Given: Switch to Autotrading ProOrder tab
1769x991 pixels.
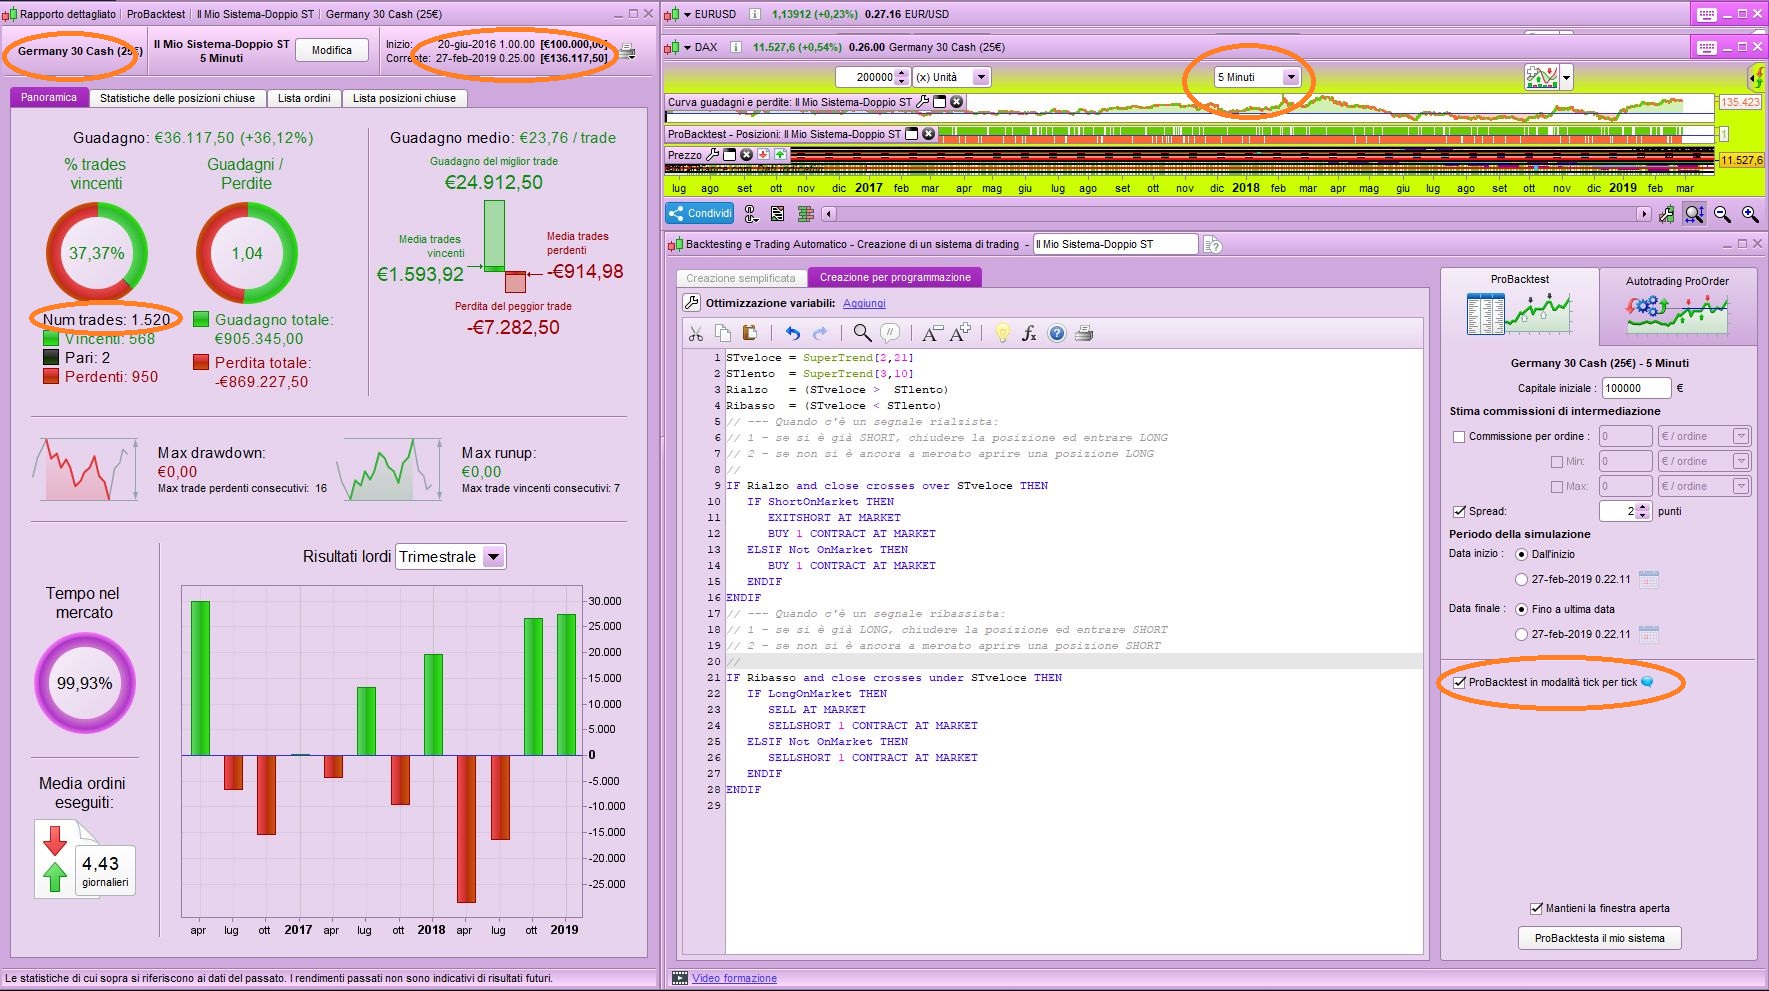Looking at the screenshot, I should click(1677, 308).
